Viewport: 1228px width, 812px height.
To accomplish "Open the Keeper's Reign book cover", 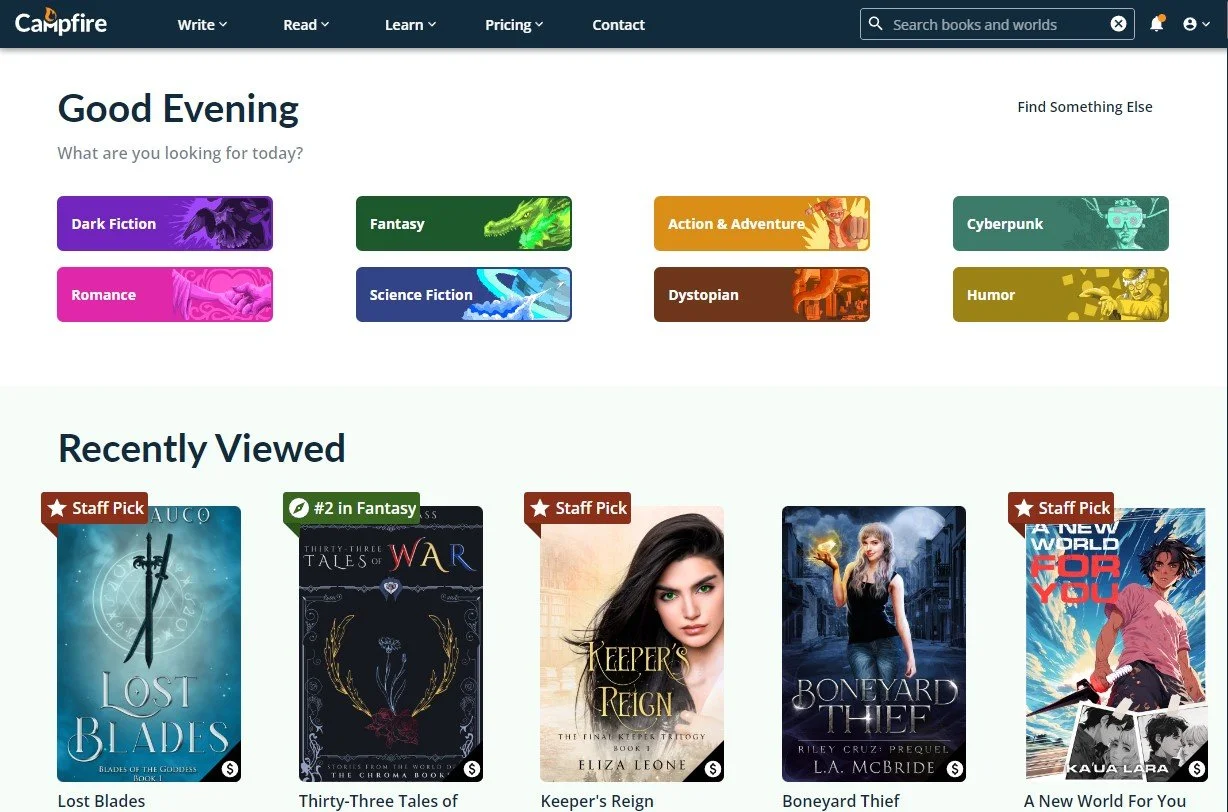I will click(632, 644).
